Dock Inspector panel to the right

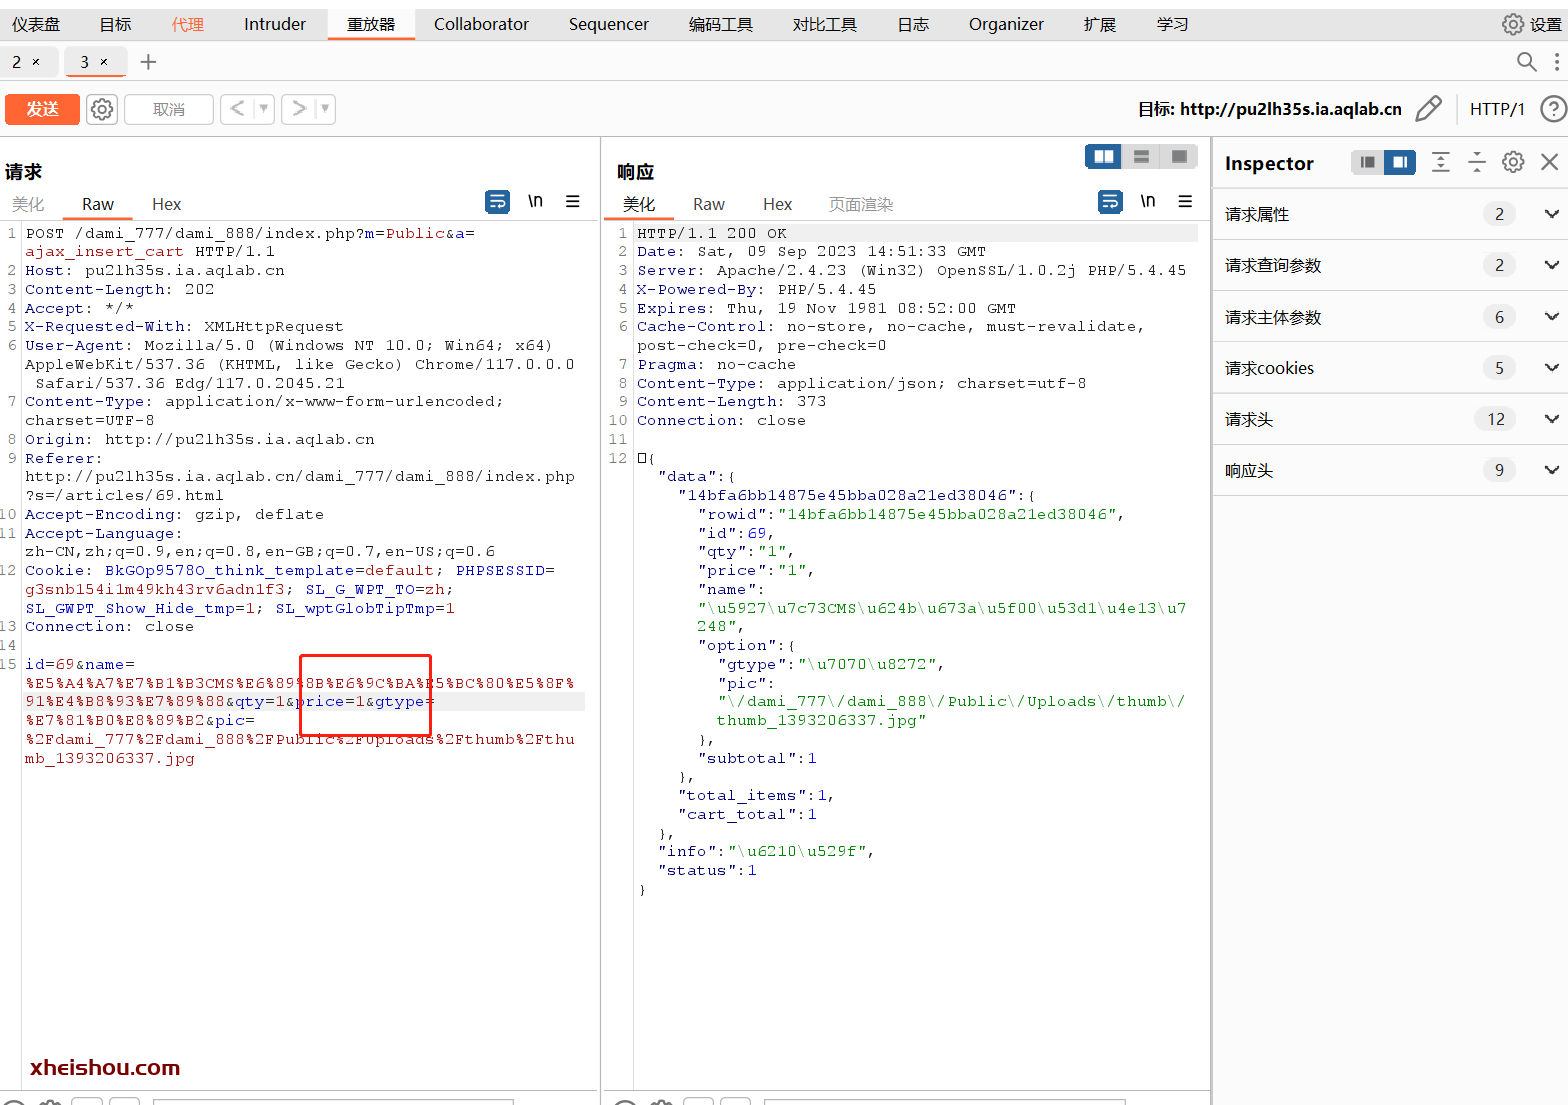point(1400,162)
